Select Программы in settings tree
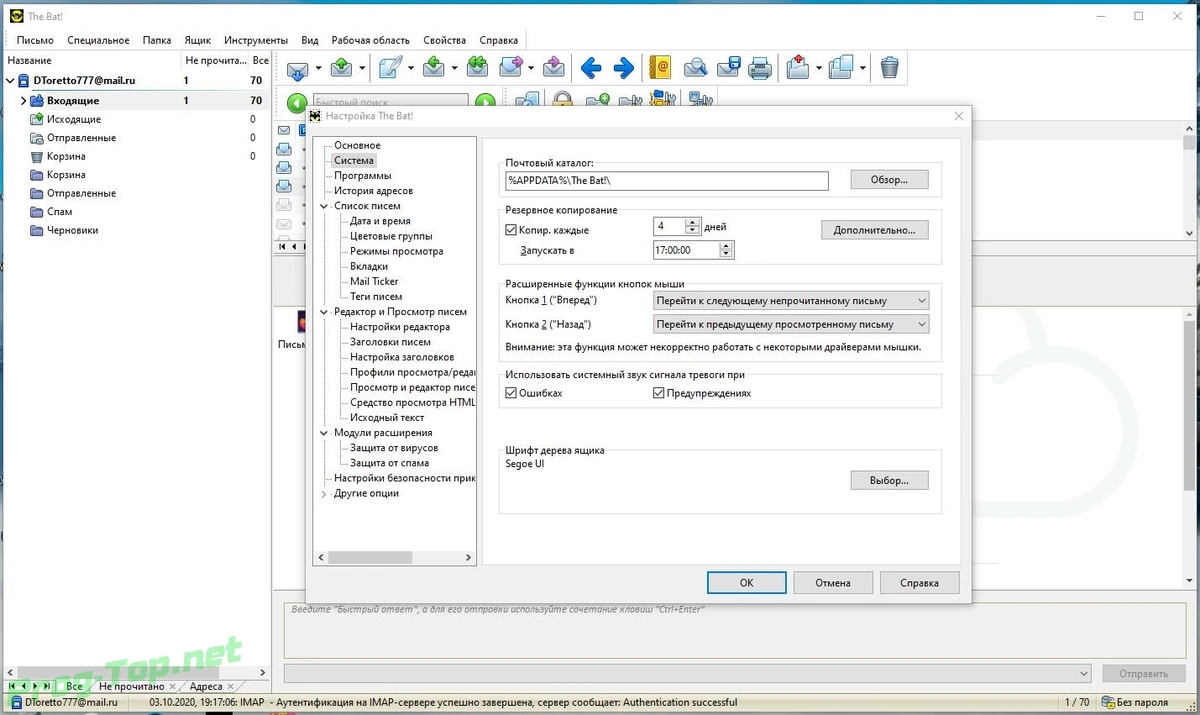 363,176
